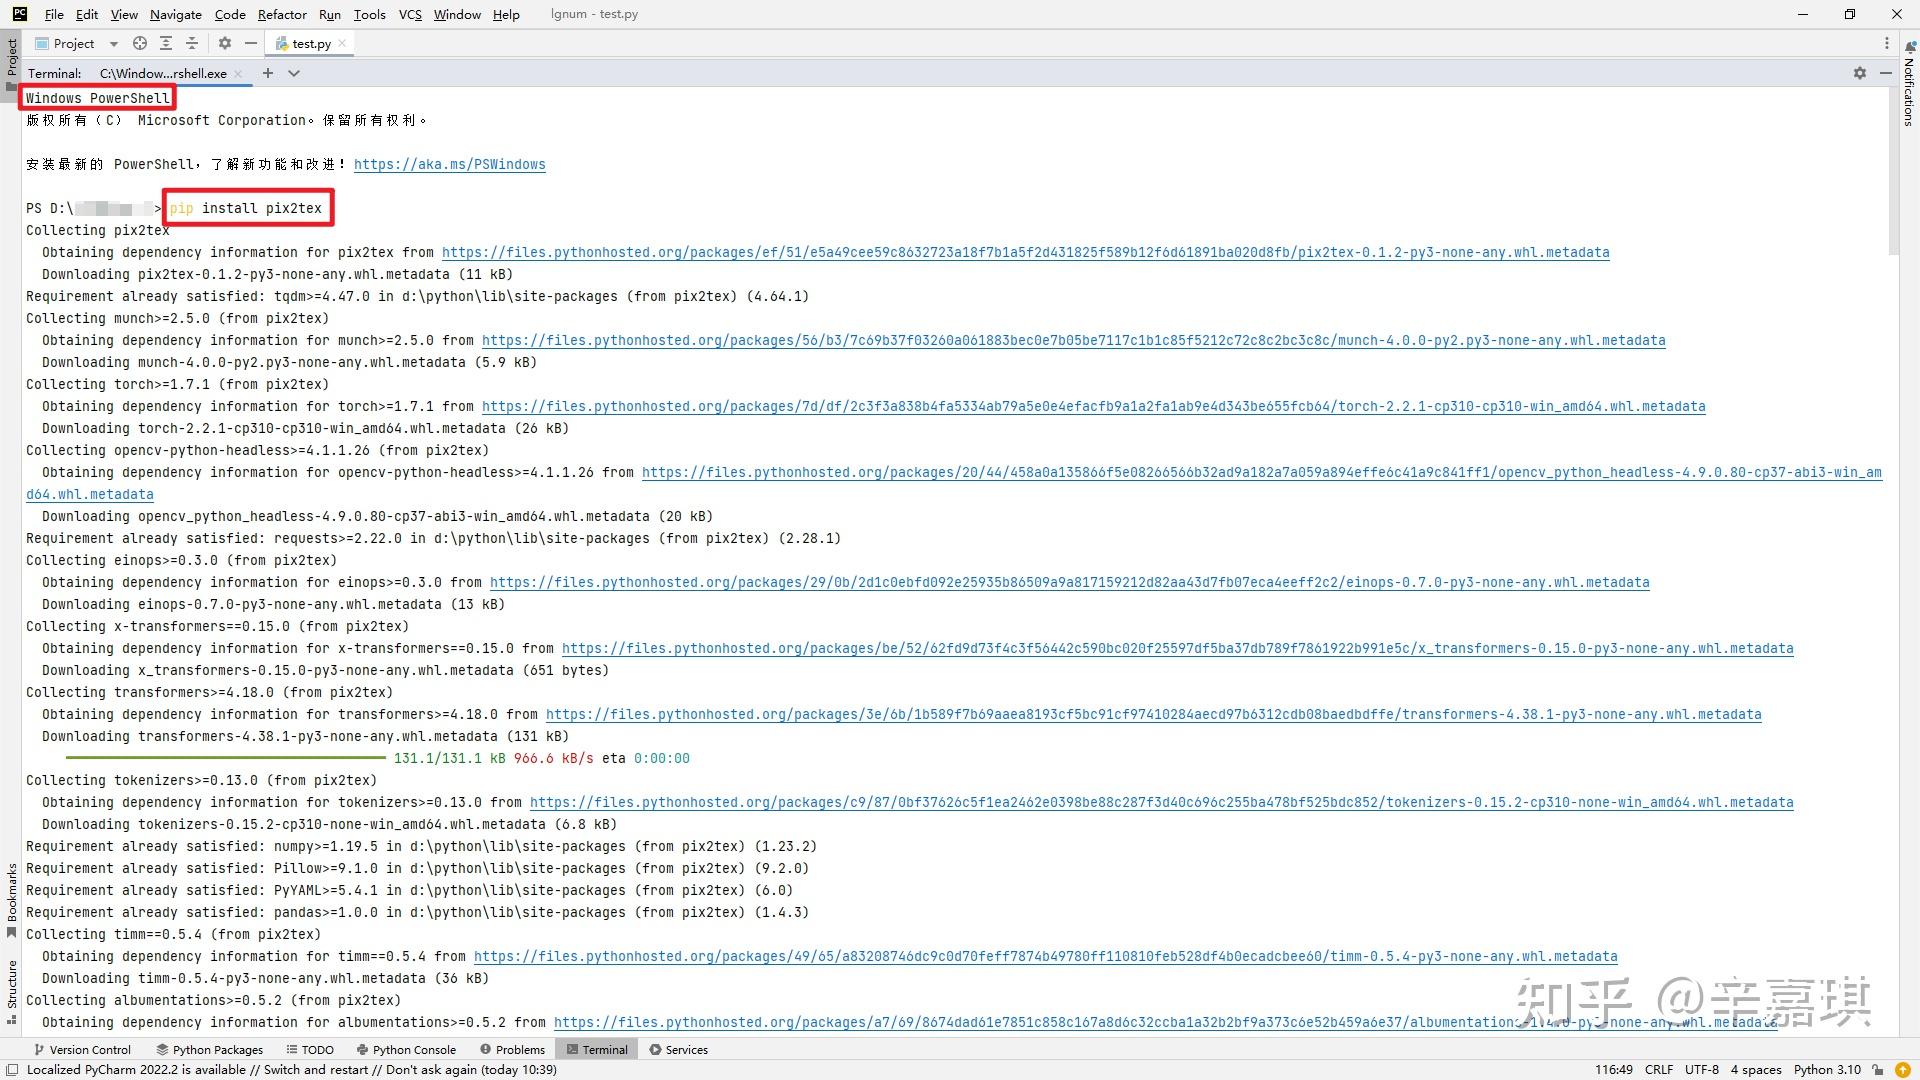
Task: Add a new terminal session tab
Action: pos(268,73)
